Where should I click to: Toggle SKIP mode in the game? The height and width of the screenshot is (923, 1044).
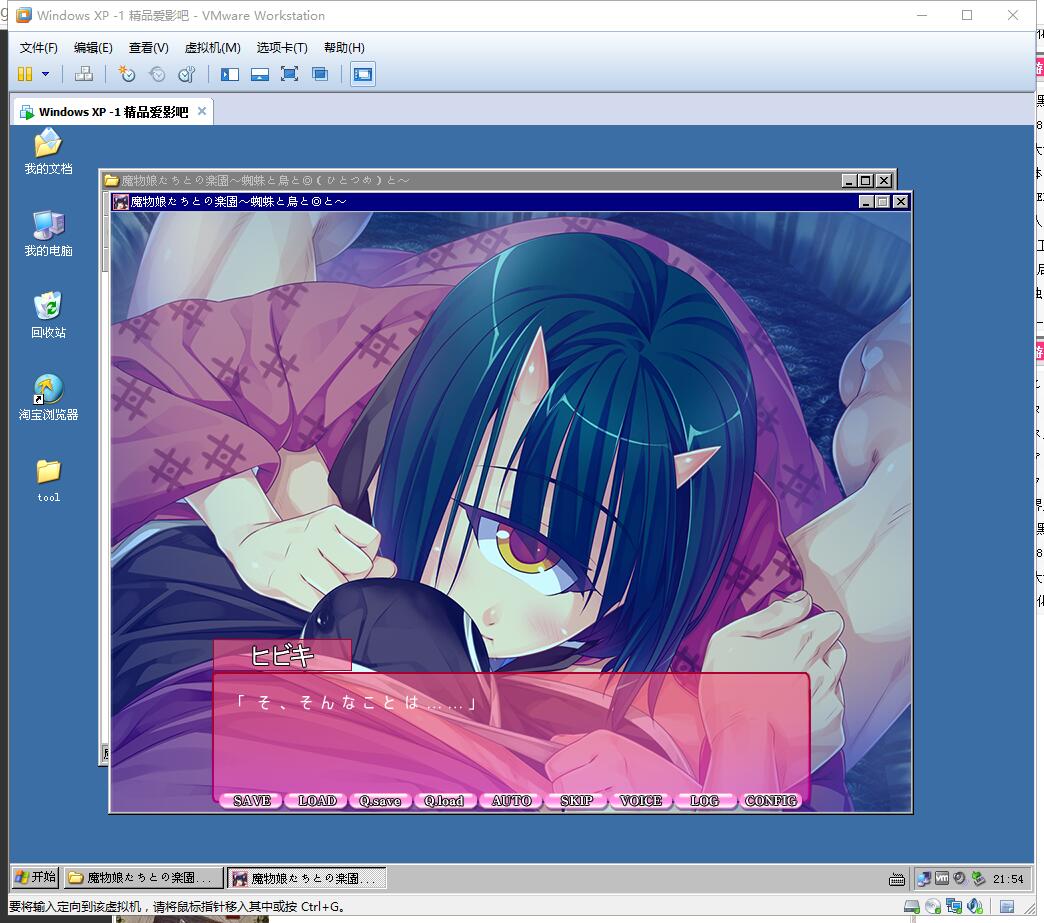pyautogui.click(x=577, y=800)
